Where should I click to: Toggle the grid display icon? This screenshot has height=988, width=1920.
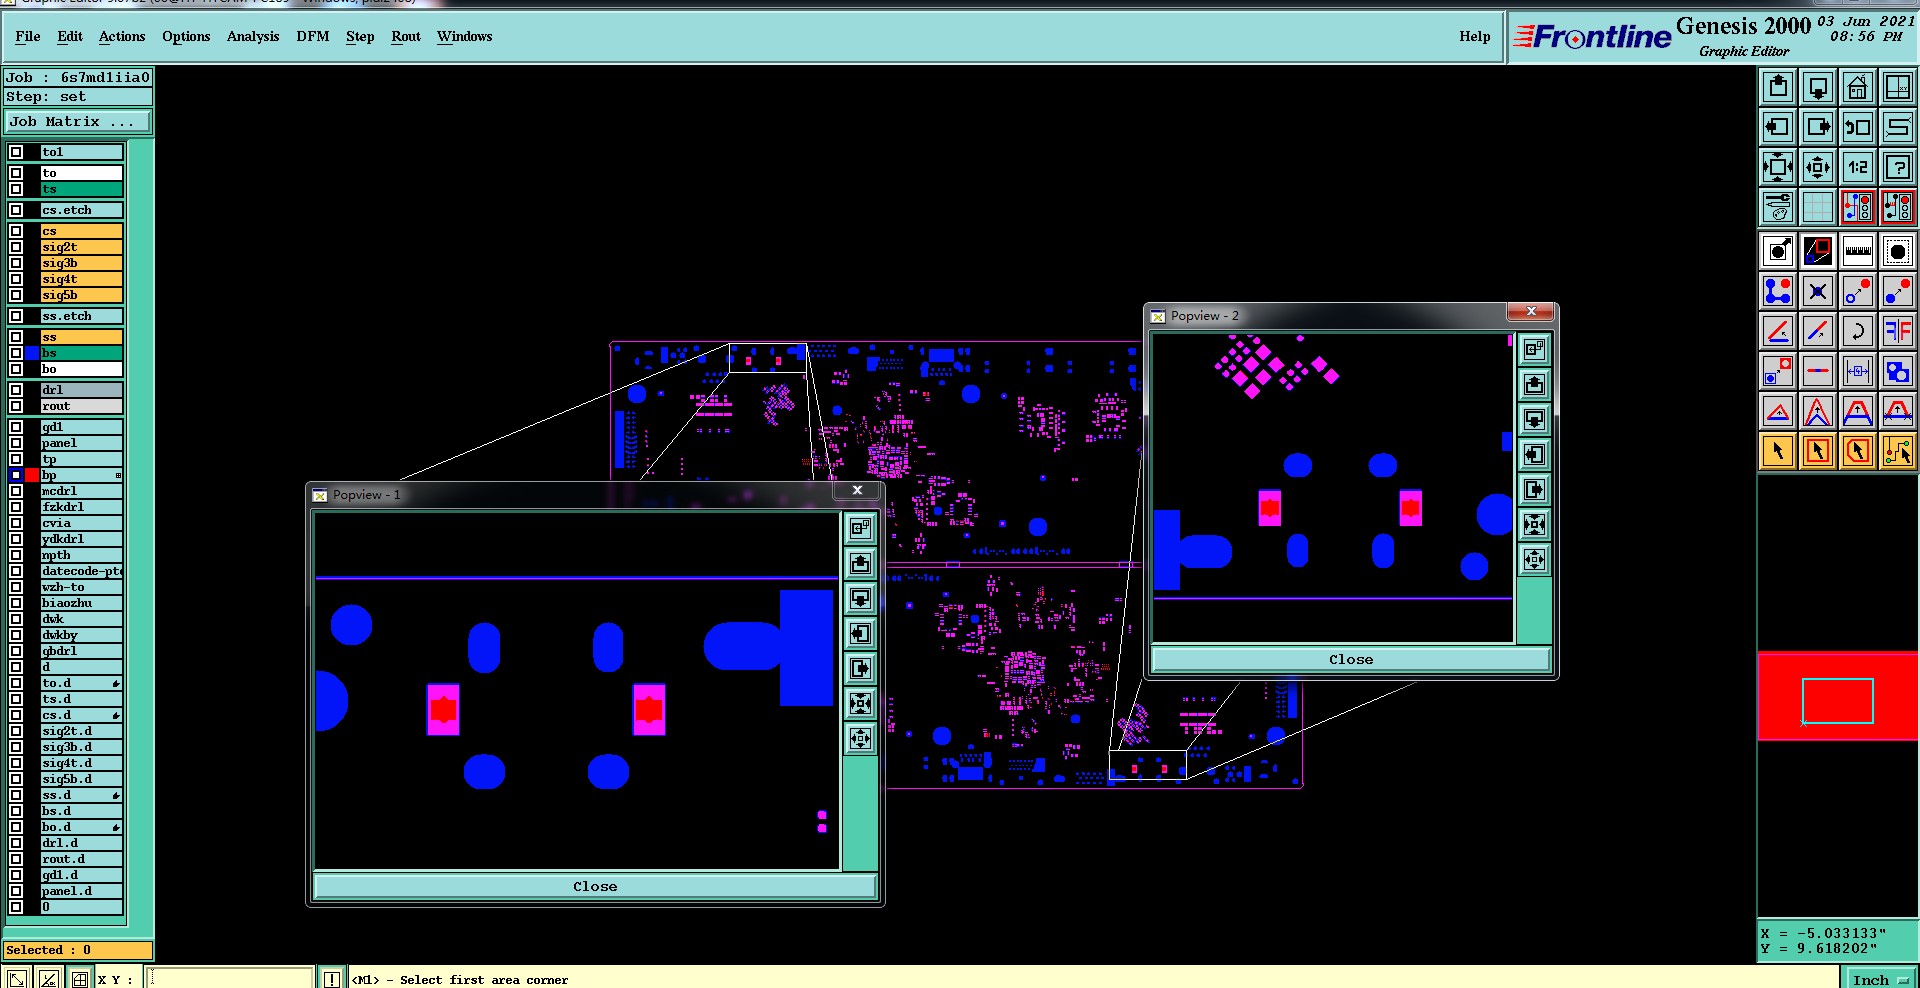1818,207
